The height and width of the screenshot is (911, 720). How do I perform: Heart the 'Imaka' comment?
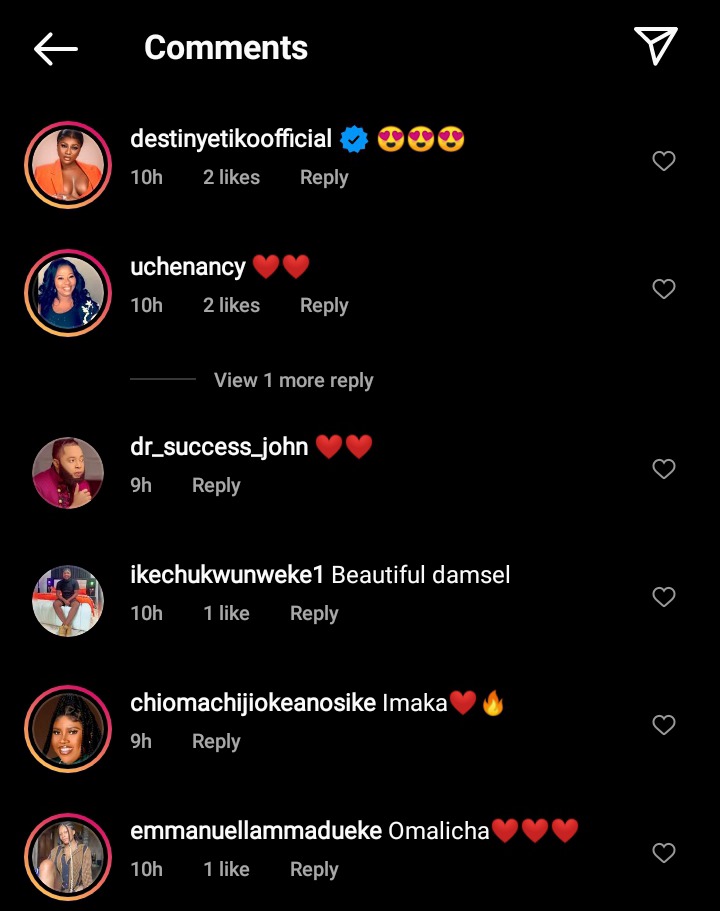664,725
